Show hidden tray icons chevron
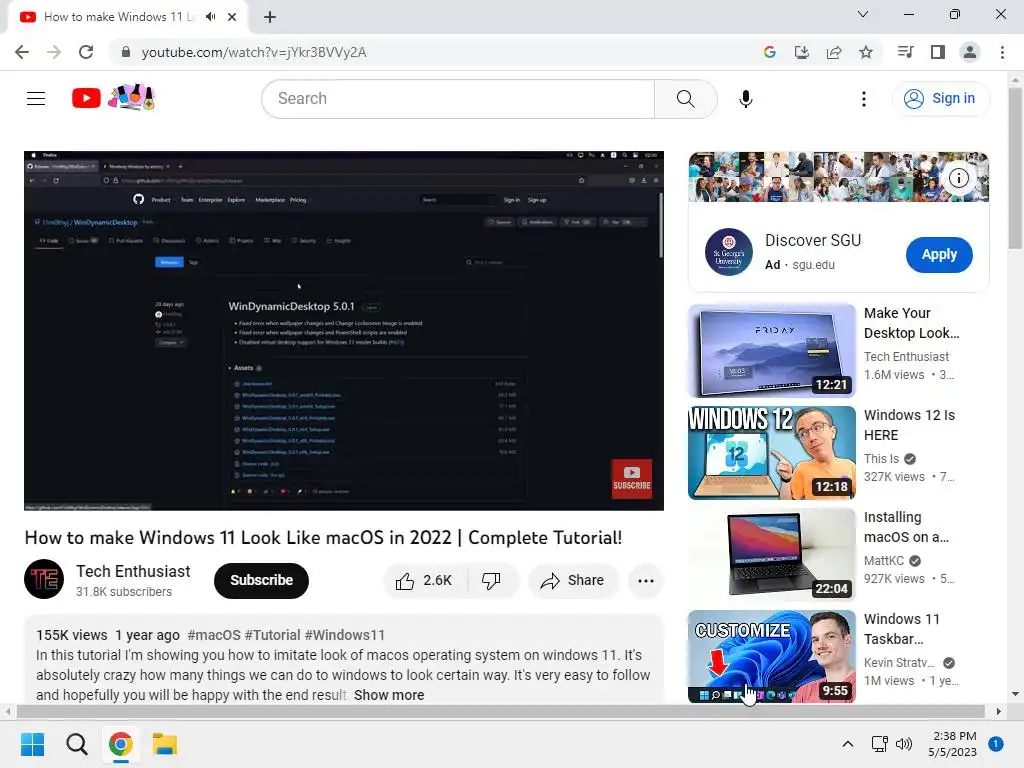 point(848,744)
